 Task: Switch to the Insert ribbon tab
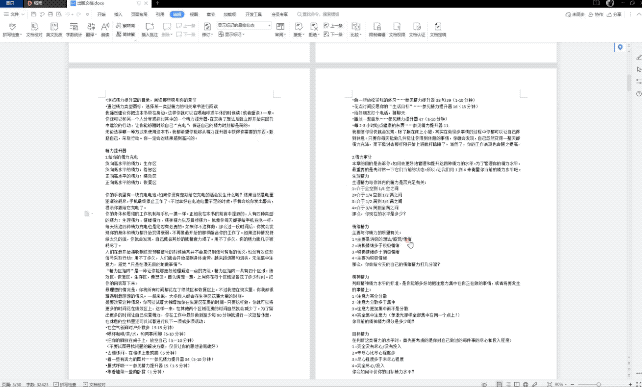118,14
